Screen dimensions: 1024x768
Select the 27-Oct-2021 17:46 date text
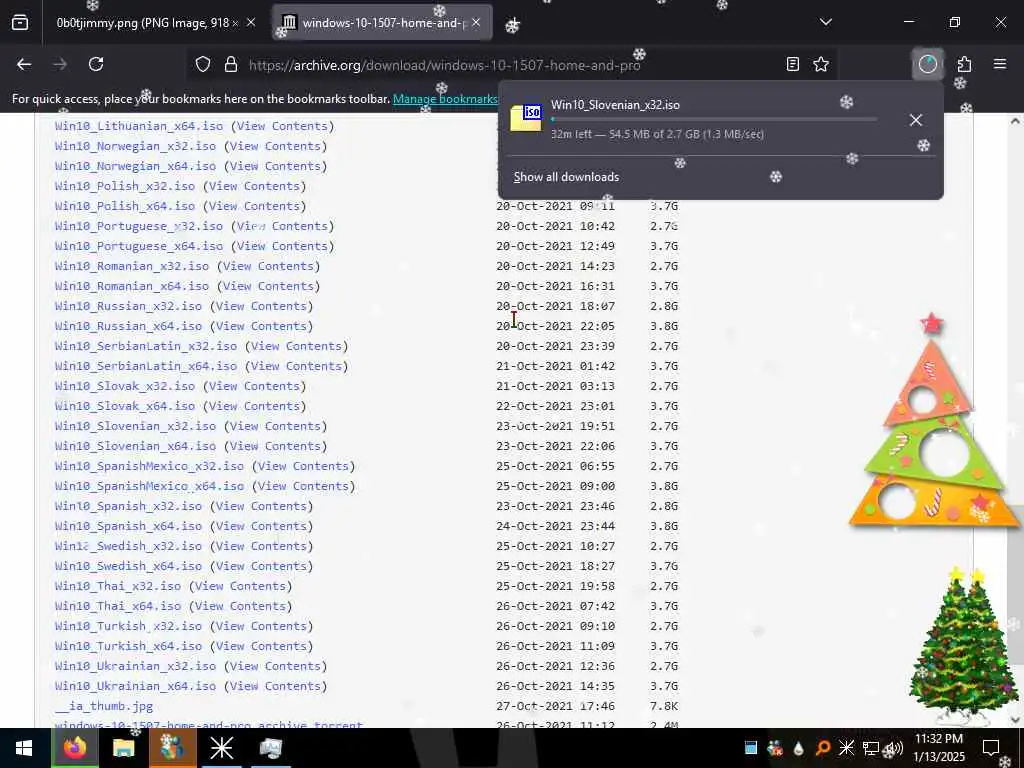pos(555,706)
